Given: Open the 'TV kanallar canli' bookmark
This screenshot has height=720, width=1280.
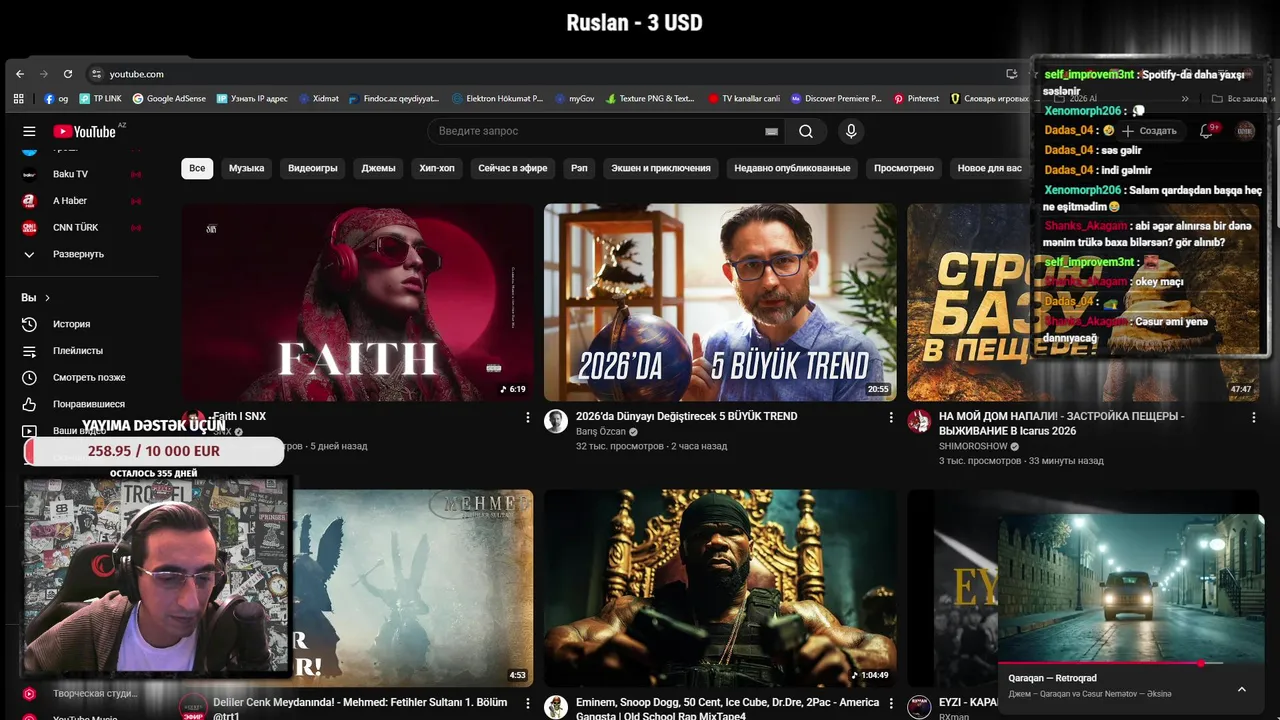Looking at the screenshot, I should 744,99.
